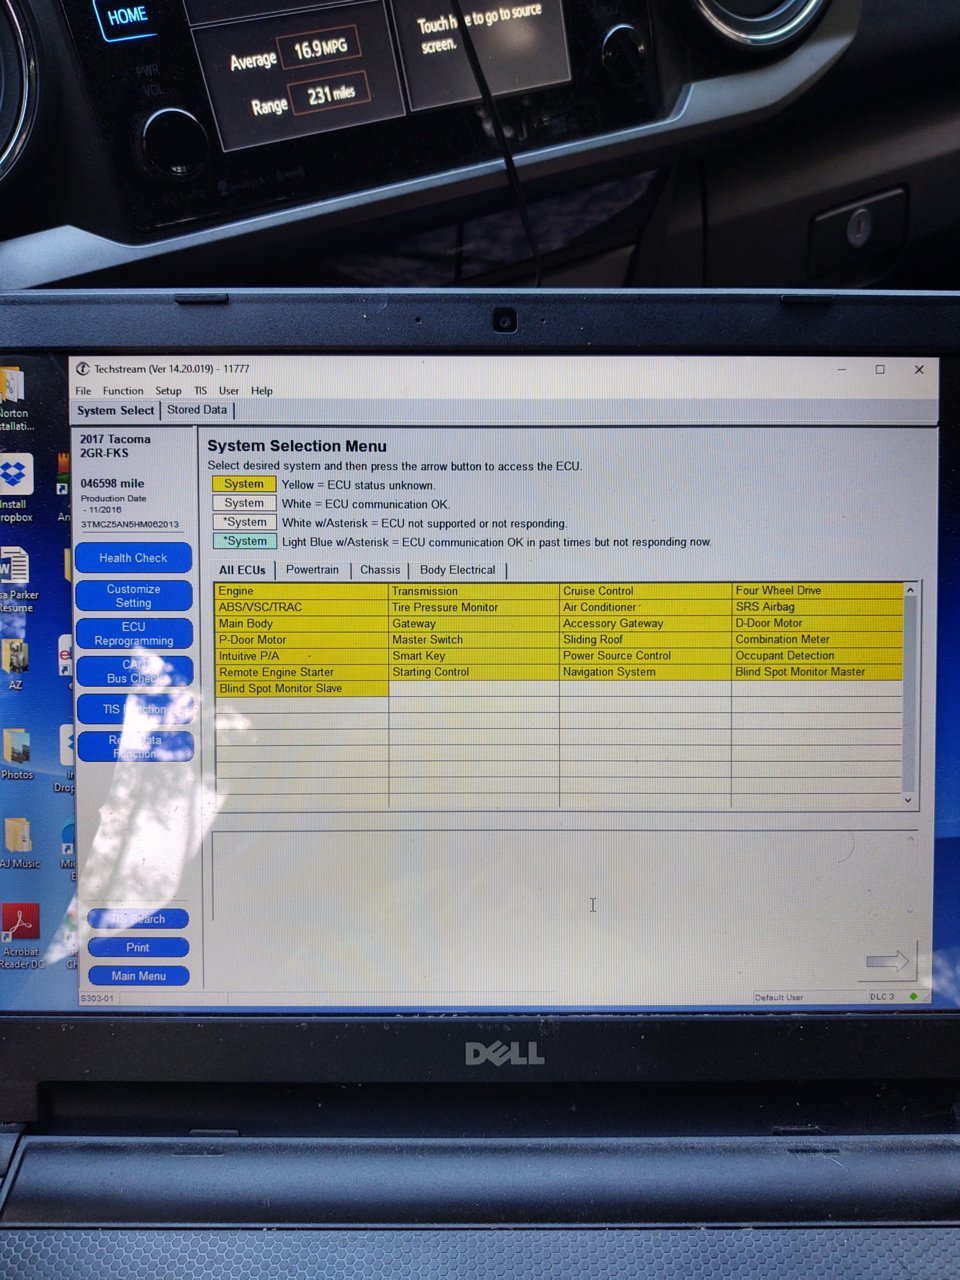Click the TIS Function button

(134, 709)
